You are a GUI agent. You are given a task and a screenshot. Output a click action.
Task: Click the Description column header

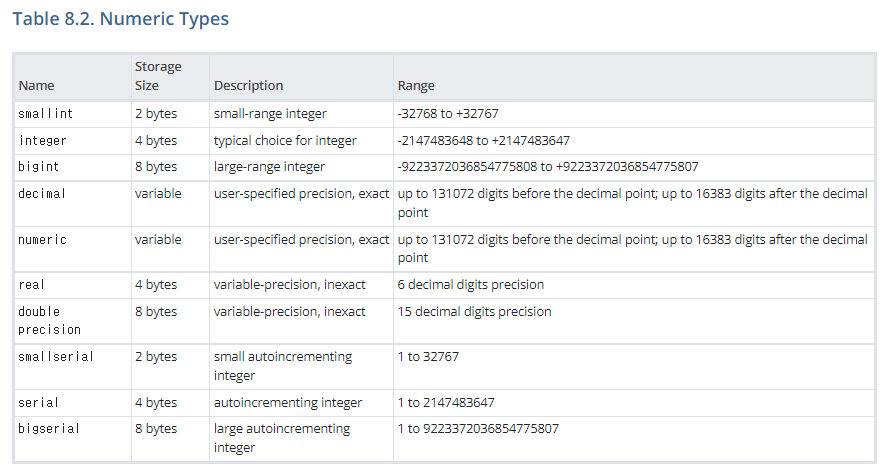(x=248, y=85)
